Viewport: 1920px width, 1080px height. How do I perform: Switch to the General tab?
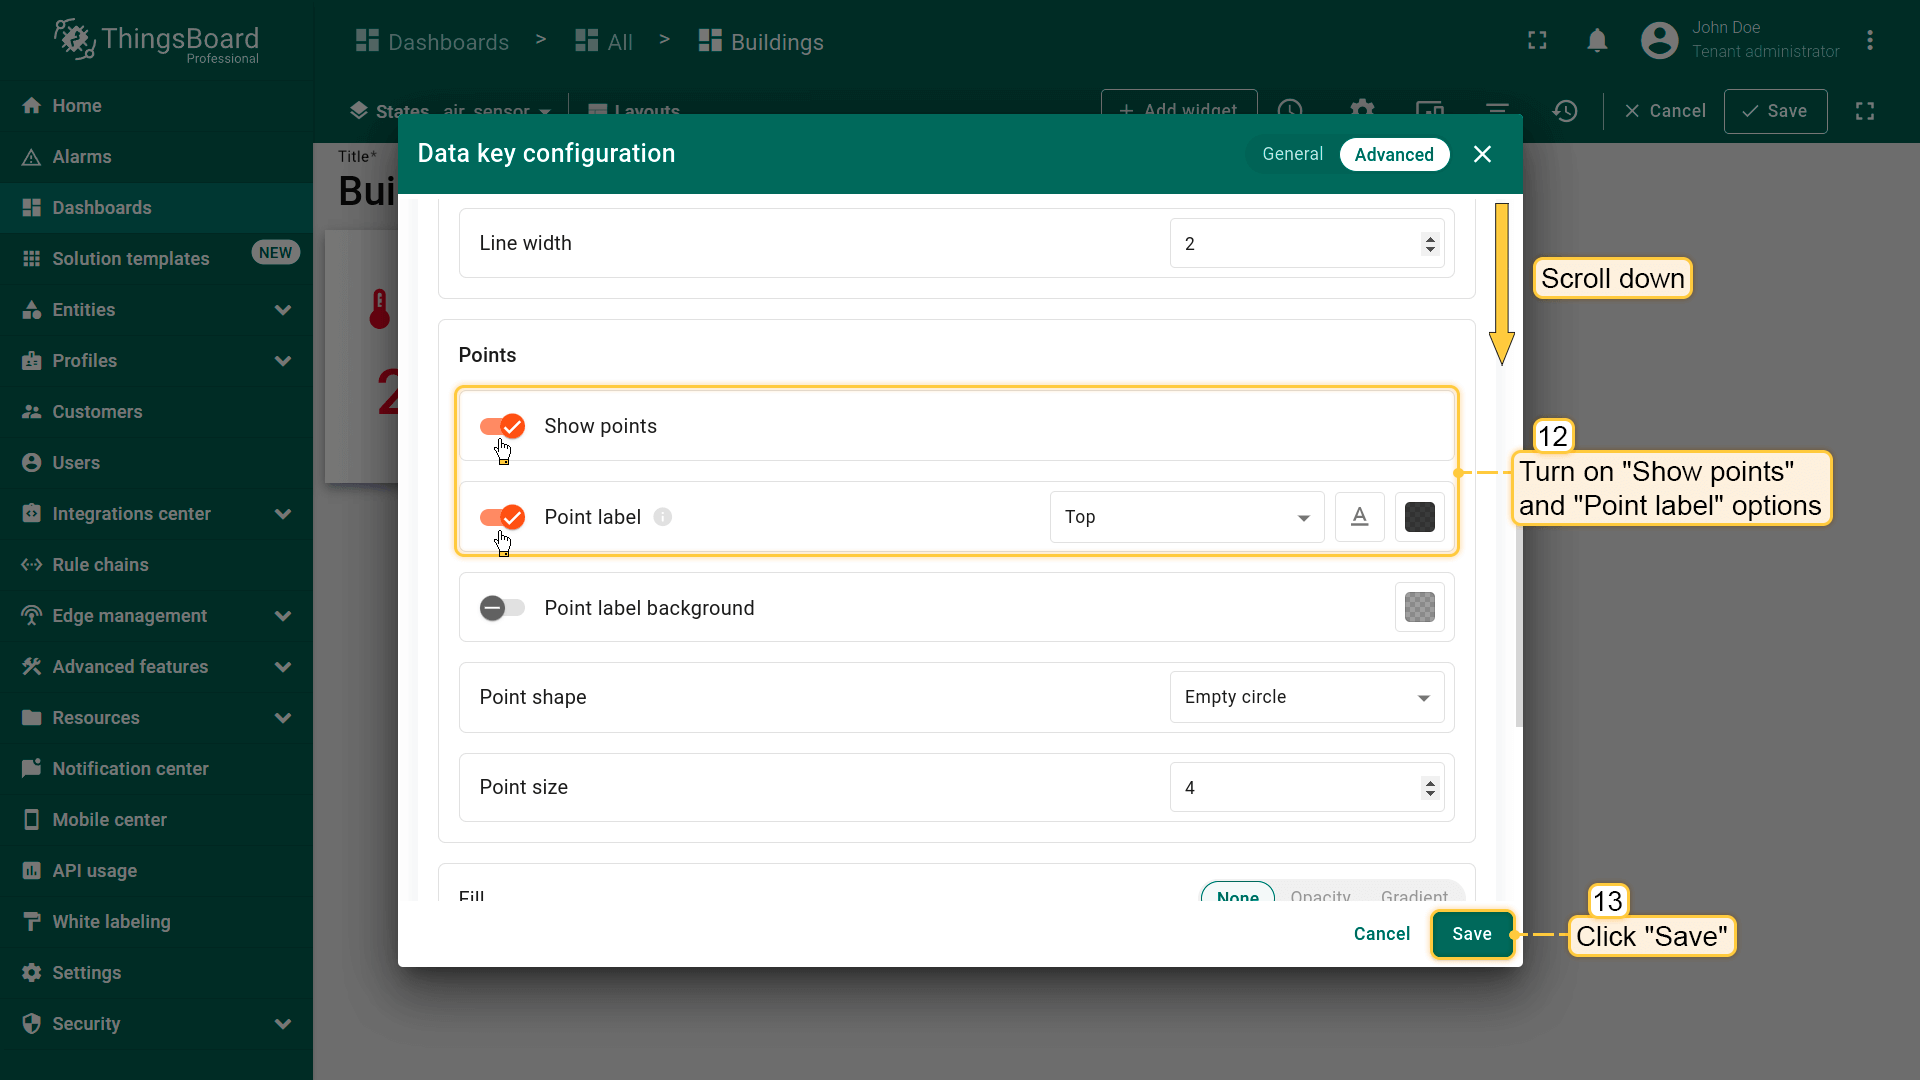click(x=1292, y=154)
